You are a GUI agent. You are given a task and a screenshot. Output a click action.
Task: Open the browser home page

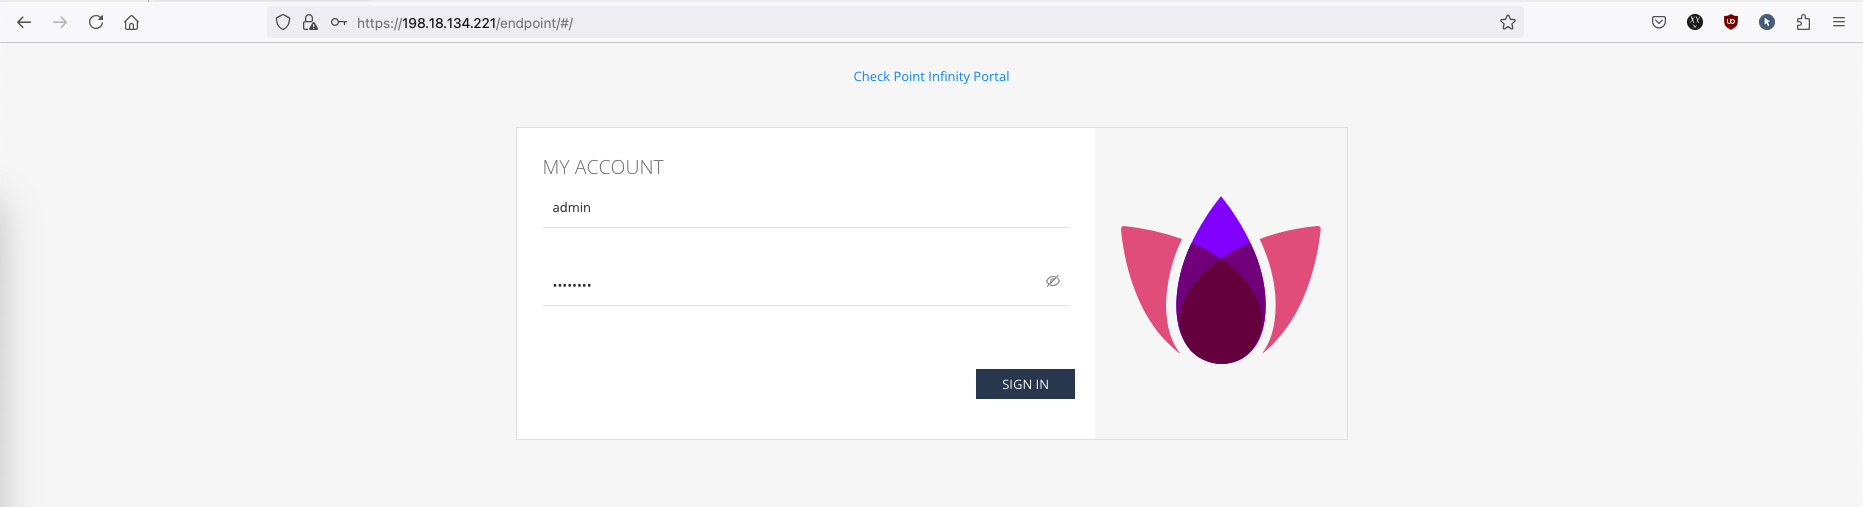[x=132, y=22]
